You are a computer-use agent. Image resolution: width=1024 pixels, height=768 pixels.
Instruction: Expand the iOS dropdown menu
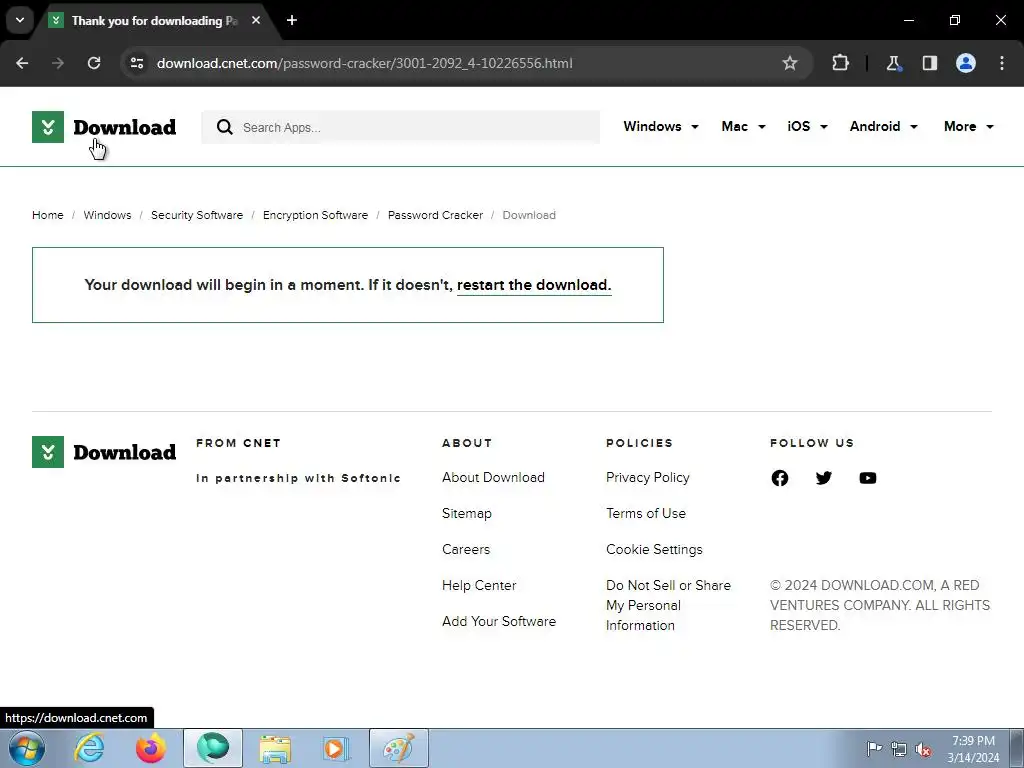[x=807, y=127]
